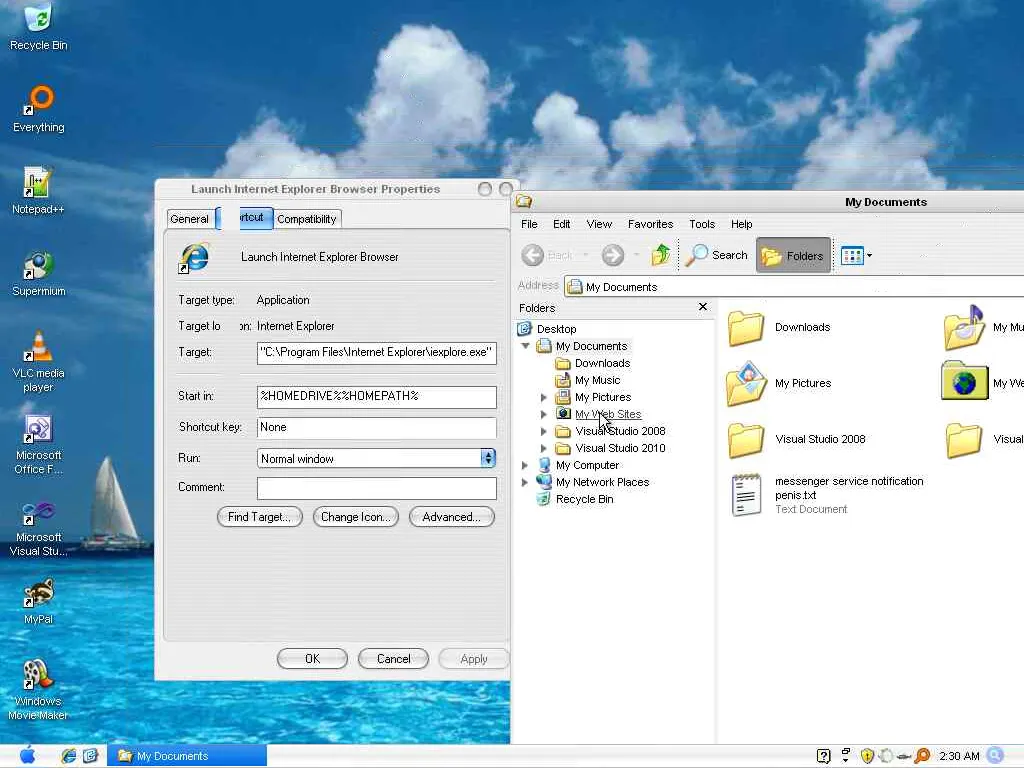Open the View menu in My Documents
This screenshot has height=768, width=1024.
[599, 224]
